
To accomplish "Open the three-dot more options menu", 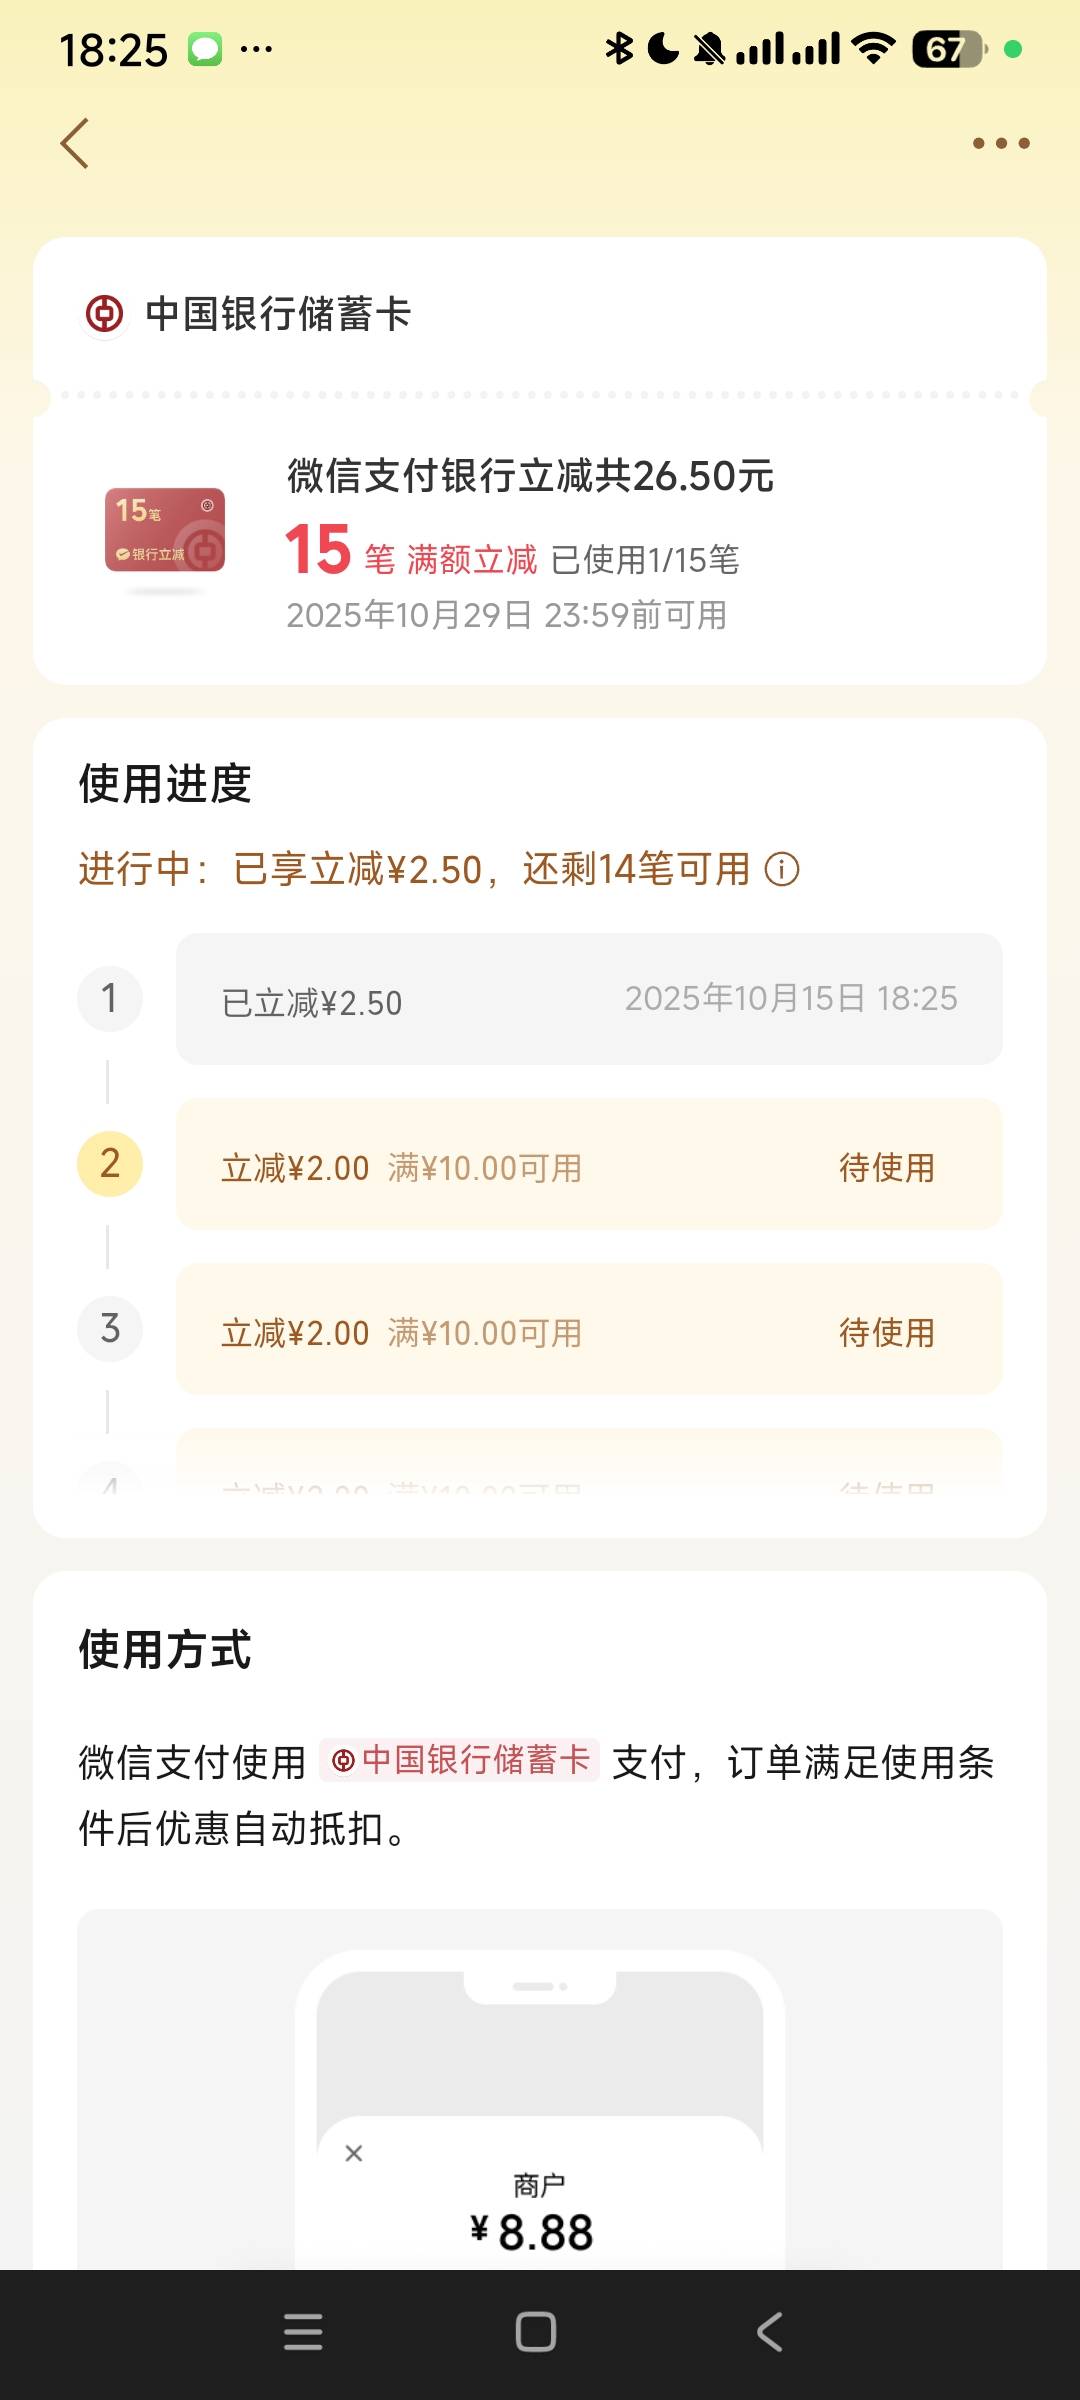I will point(1000,144).
